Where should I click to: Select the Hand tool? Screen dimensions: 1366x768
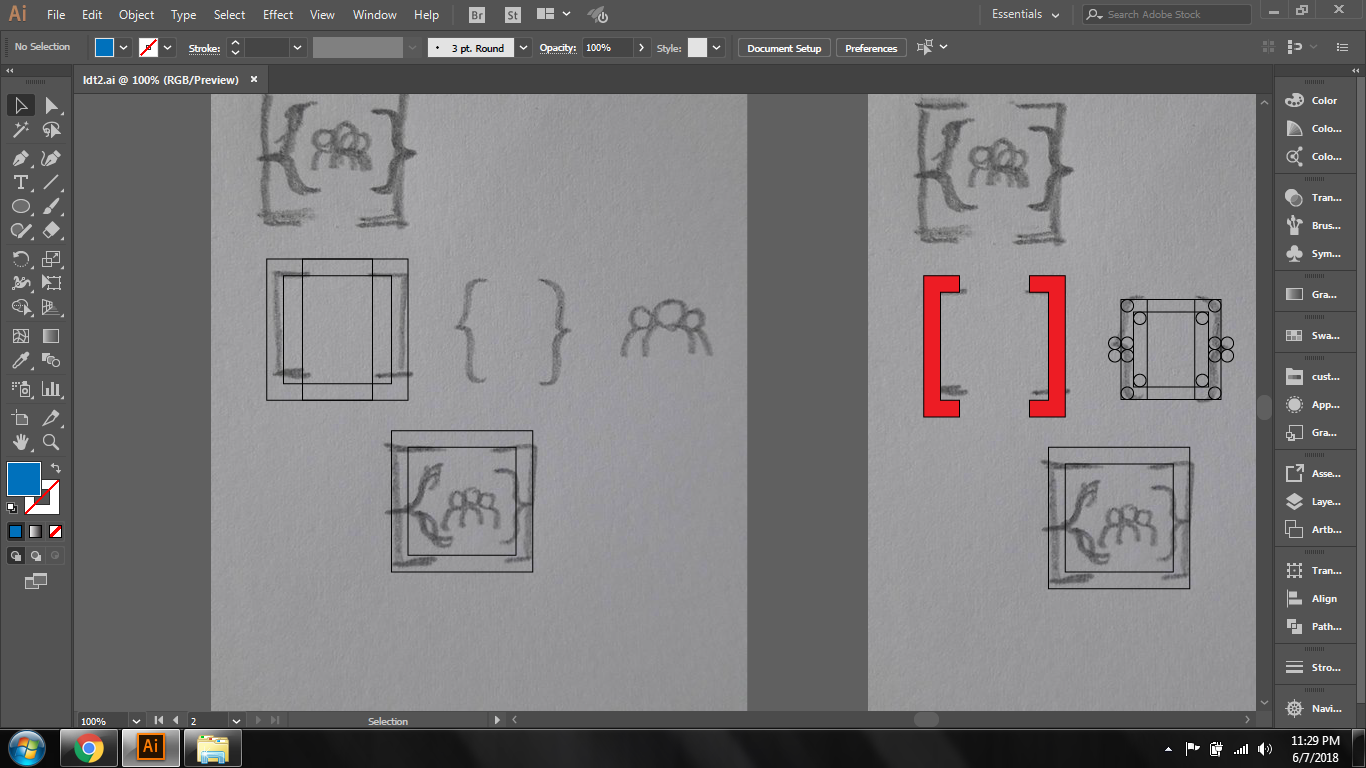click(x=20, y=442)
